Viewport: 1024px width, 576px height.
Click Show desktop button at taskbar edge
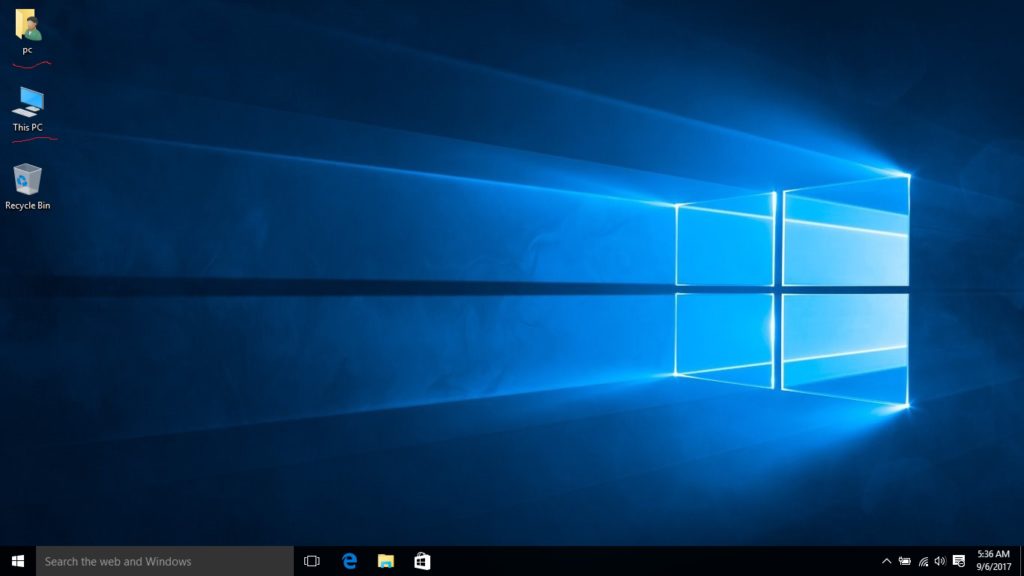[1021, 561]
